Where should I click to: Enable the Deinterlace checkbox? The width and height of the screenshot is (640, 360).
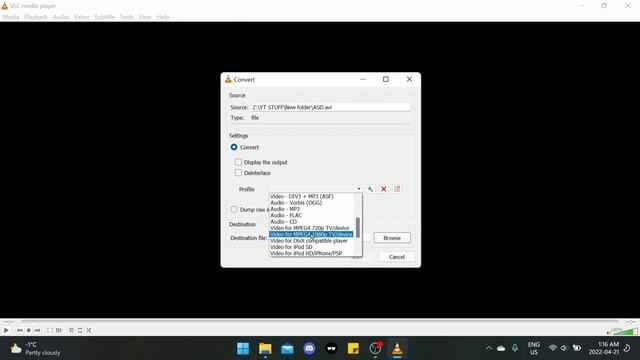point(238,173)
